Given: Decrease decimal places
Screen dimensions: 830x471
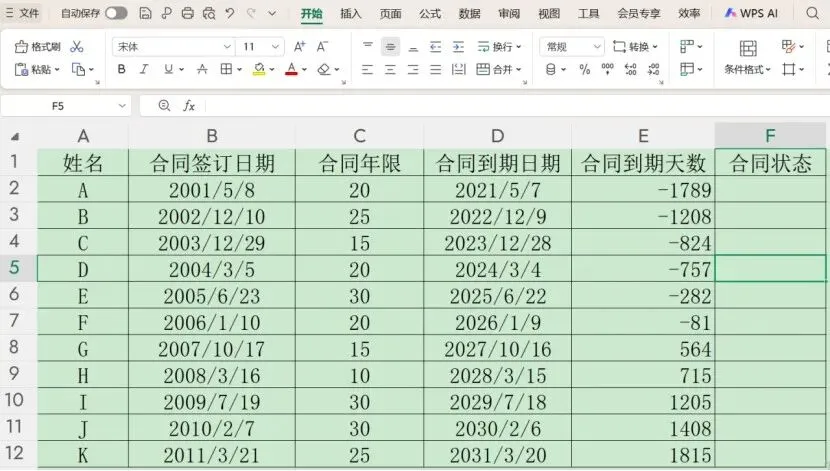Looking at the screenshot, I should 654,69.
